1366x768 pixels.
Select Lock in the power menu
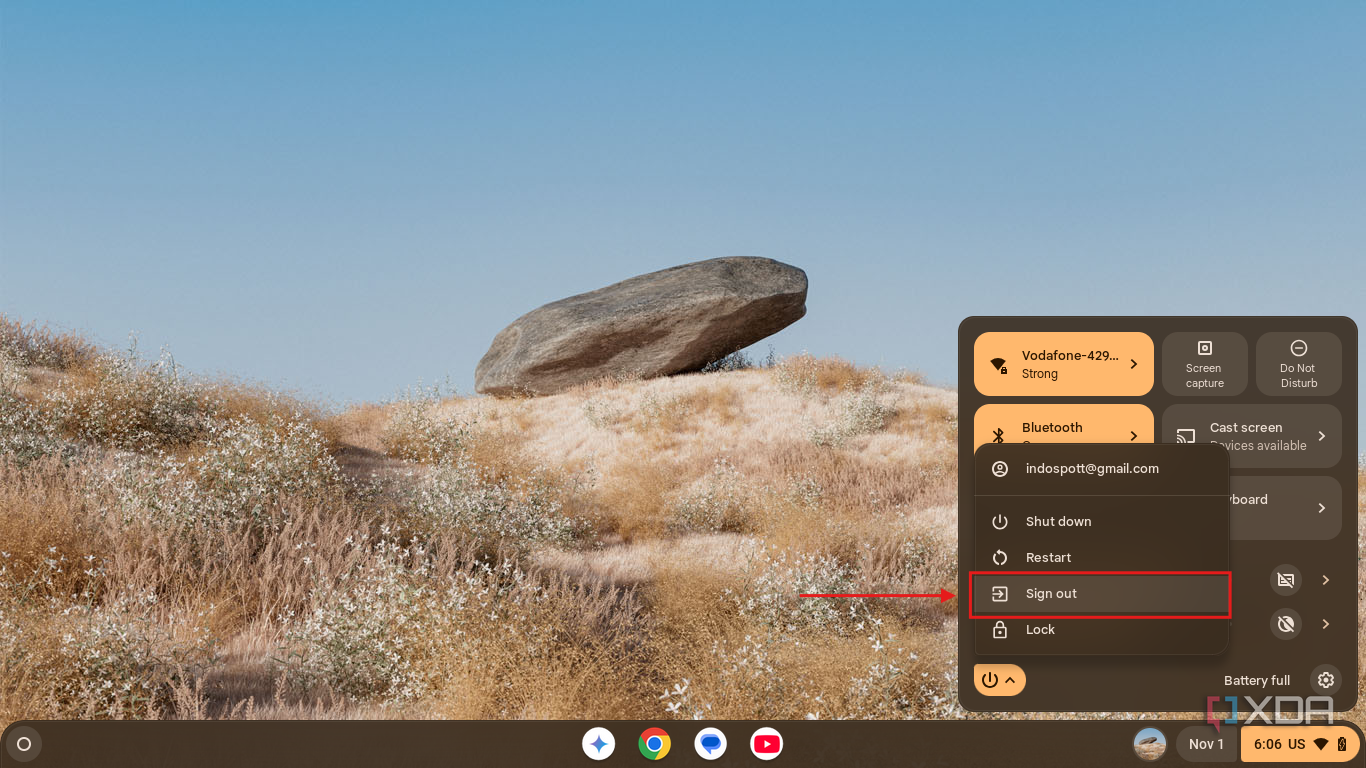(x=1100, y=630)
